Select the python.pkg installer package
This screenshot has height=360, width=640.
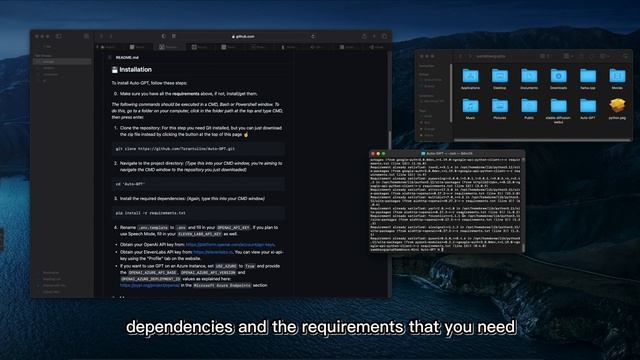tap(617, 109)
